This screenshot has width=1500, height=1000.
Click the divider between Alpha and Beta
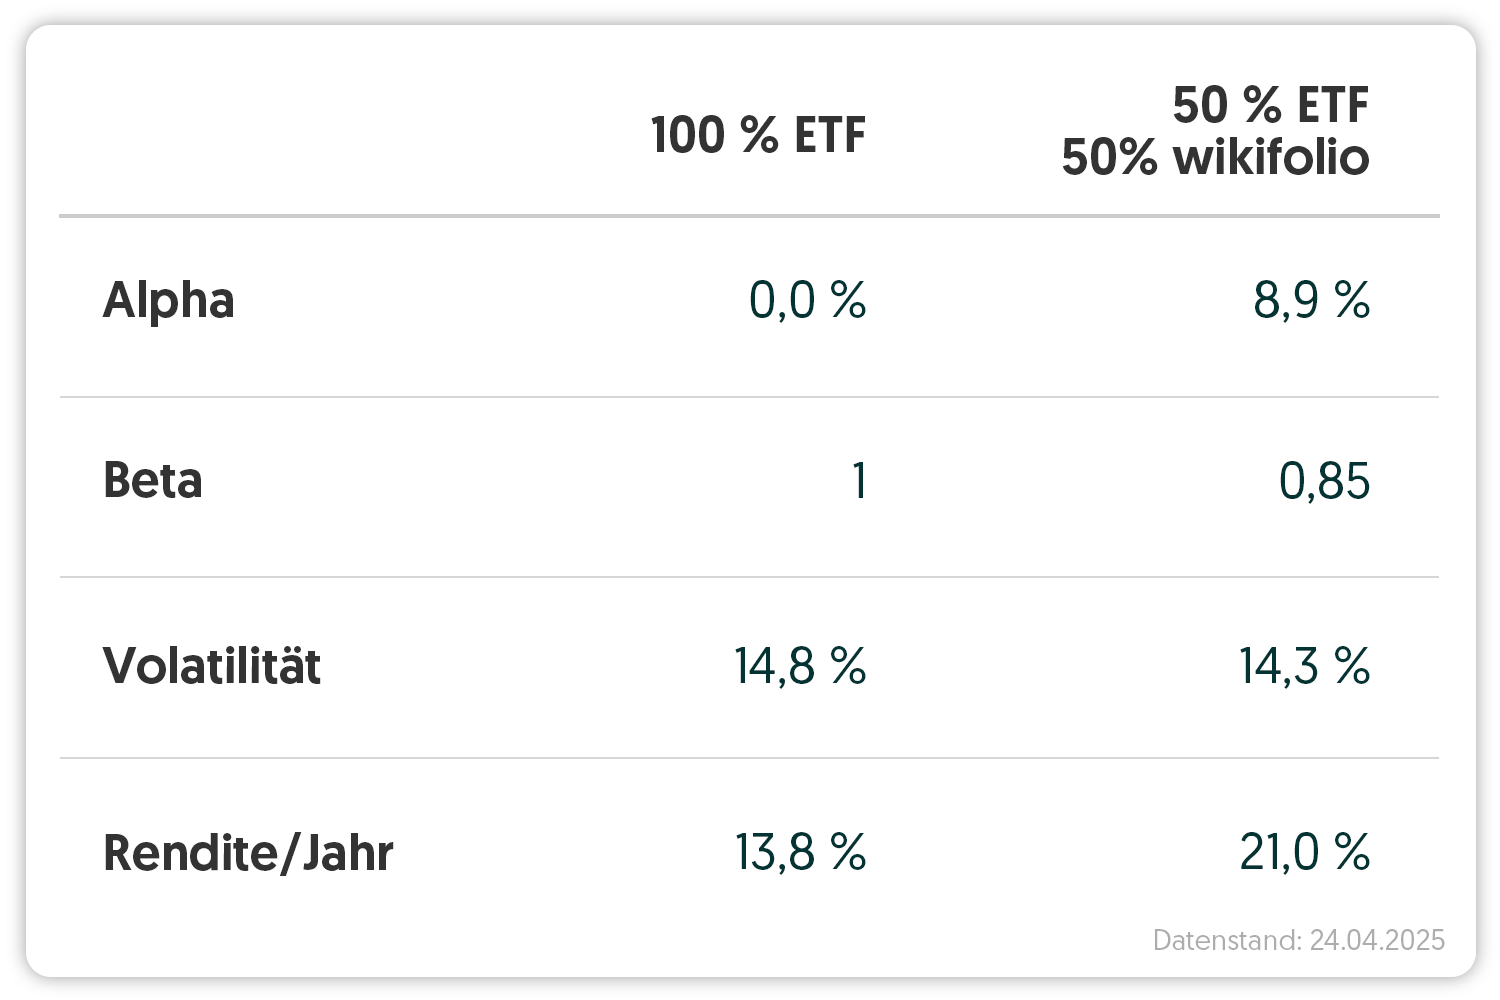pyautogui.click(x=749, y=397)
